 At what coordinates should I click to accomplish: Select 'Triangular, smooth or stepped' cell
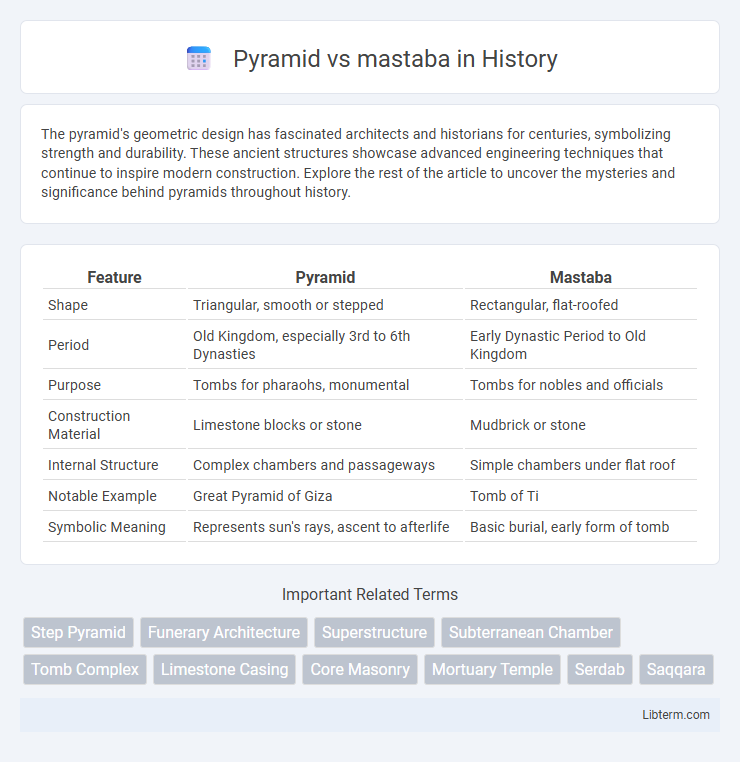pyautogui.click(x=325, y=305)
